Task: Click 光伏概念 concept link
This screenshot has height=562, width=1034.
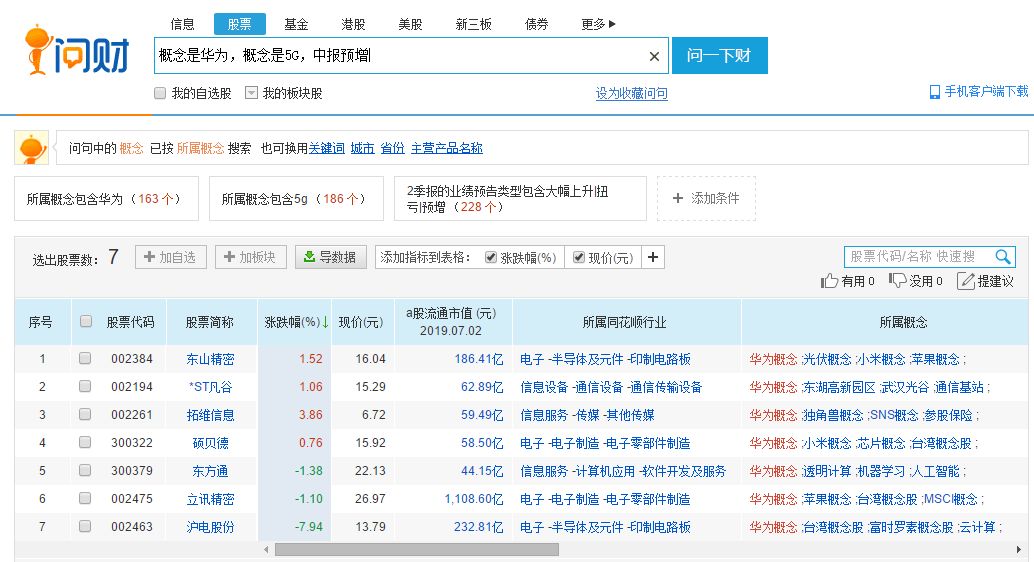Action: coord(827,359)
